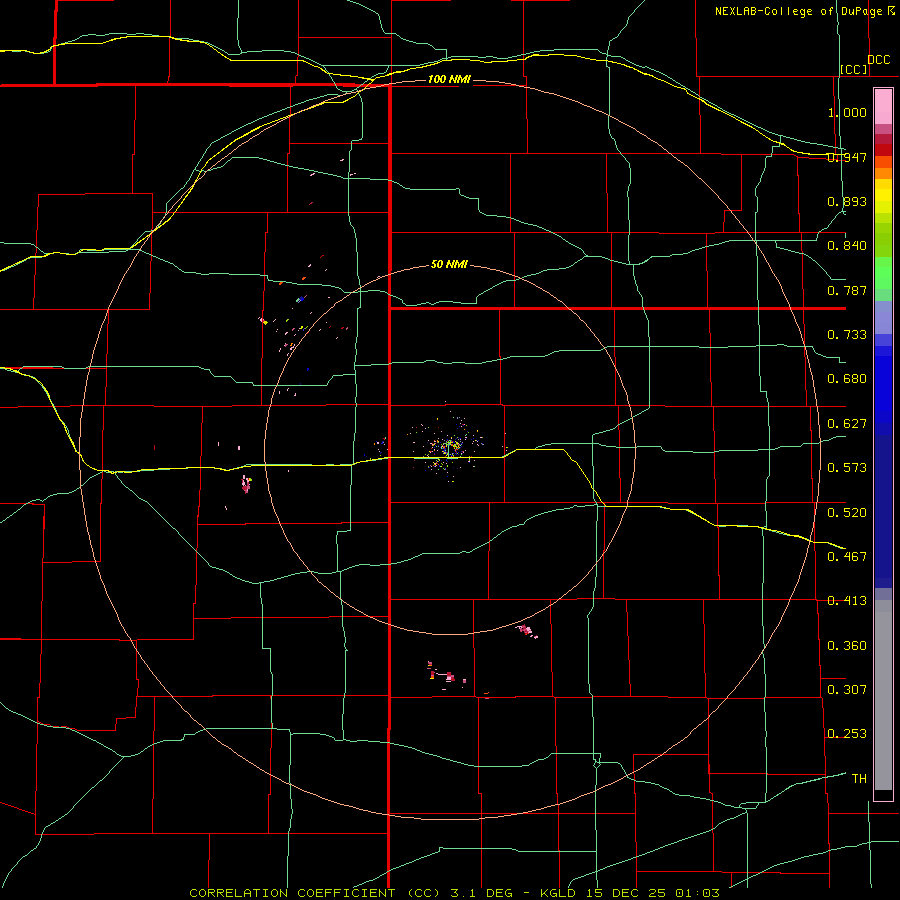Click the 0.787 scale value
Viewport: 900px width, 900px height.
(847, 290)
